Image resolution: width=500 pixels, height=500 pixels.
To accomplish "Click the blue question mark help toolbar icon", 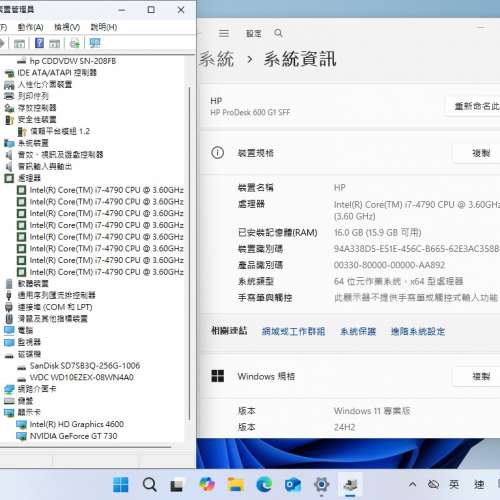I will [39, 43].
